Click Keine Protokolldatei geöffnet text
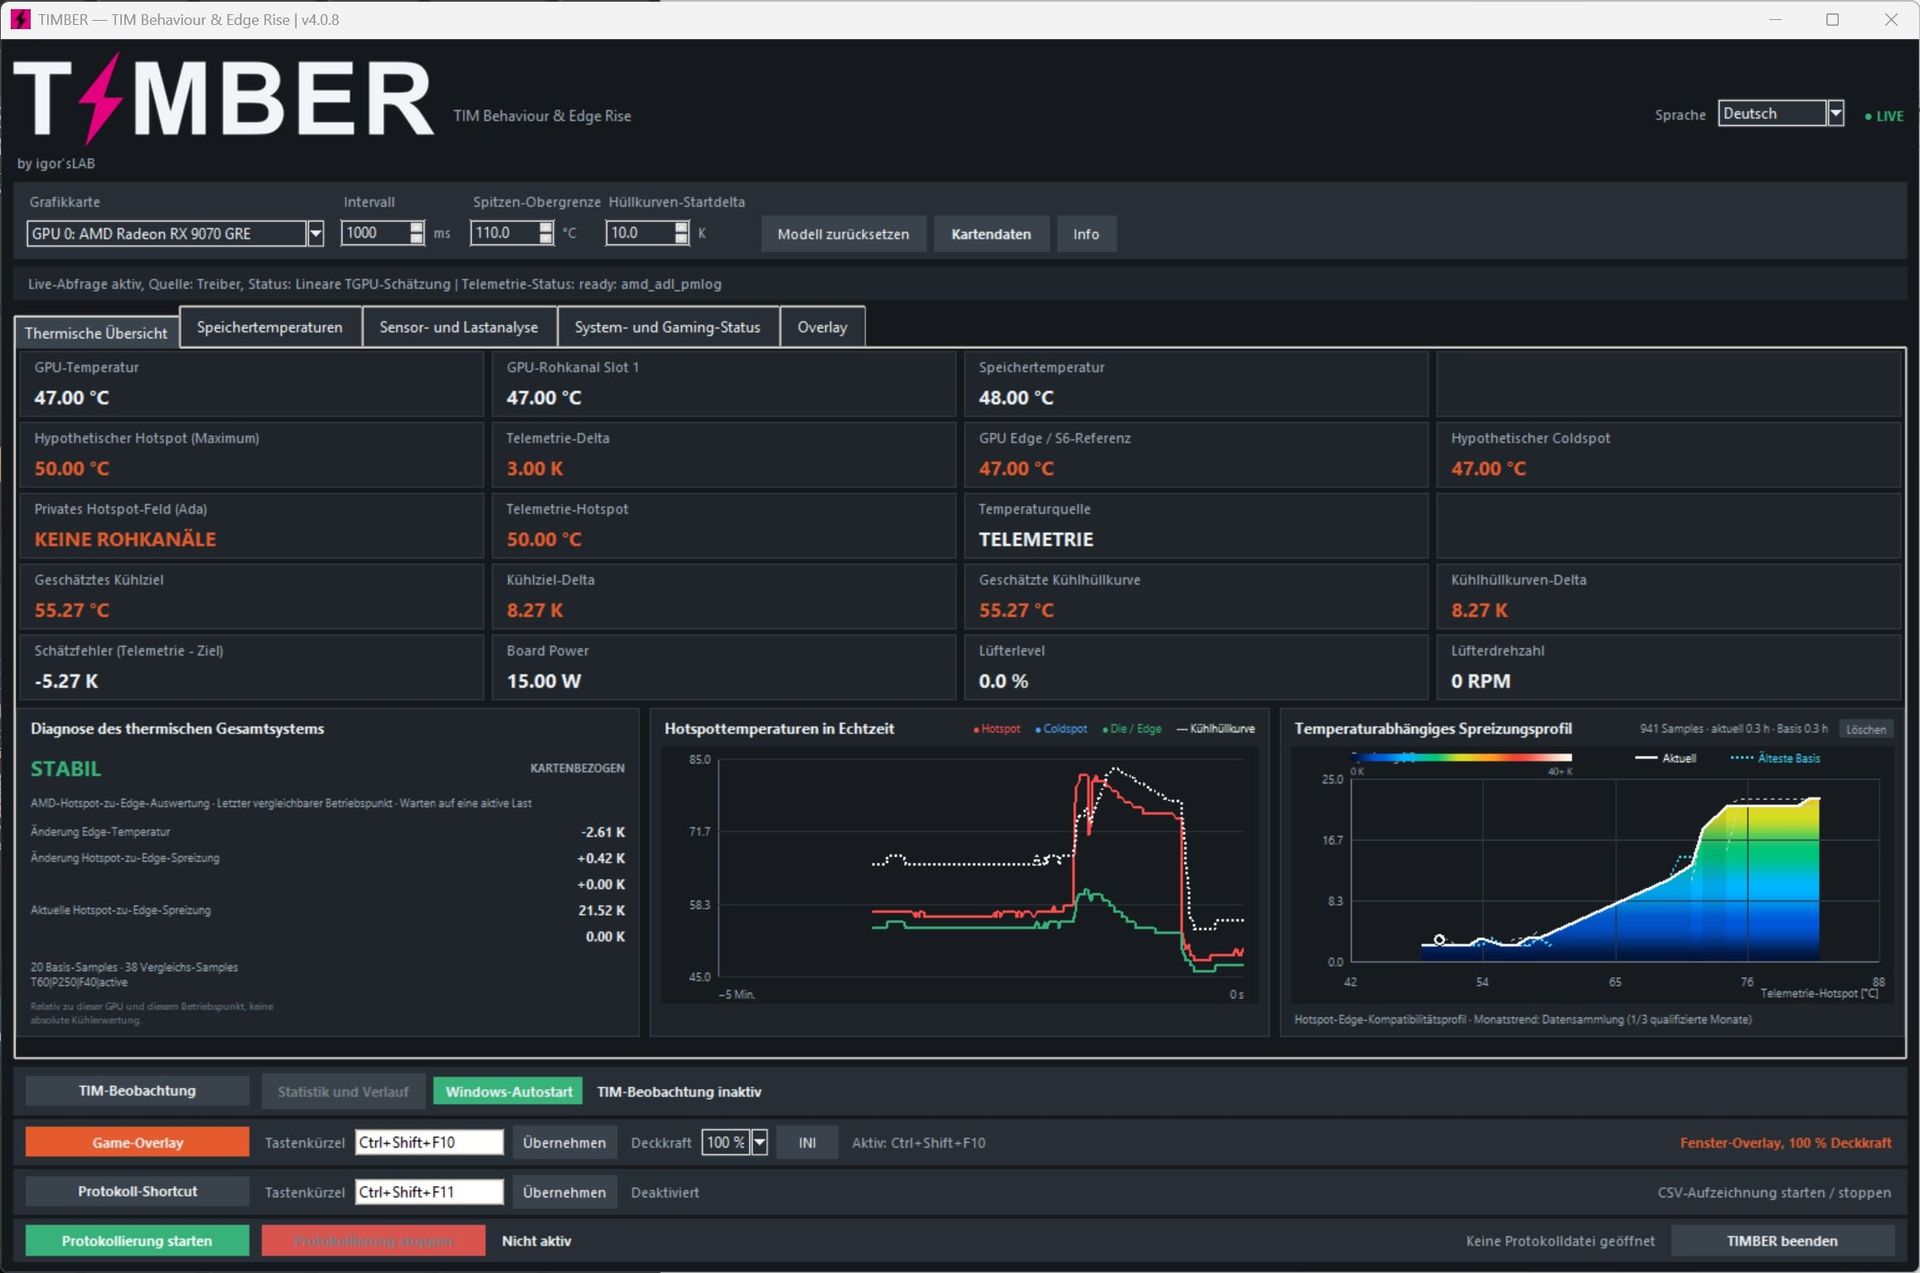1920x1273 pixels. [x=1560, y=1241]
